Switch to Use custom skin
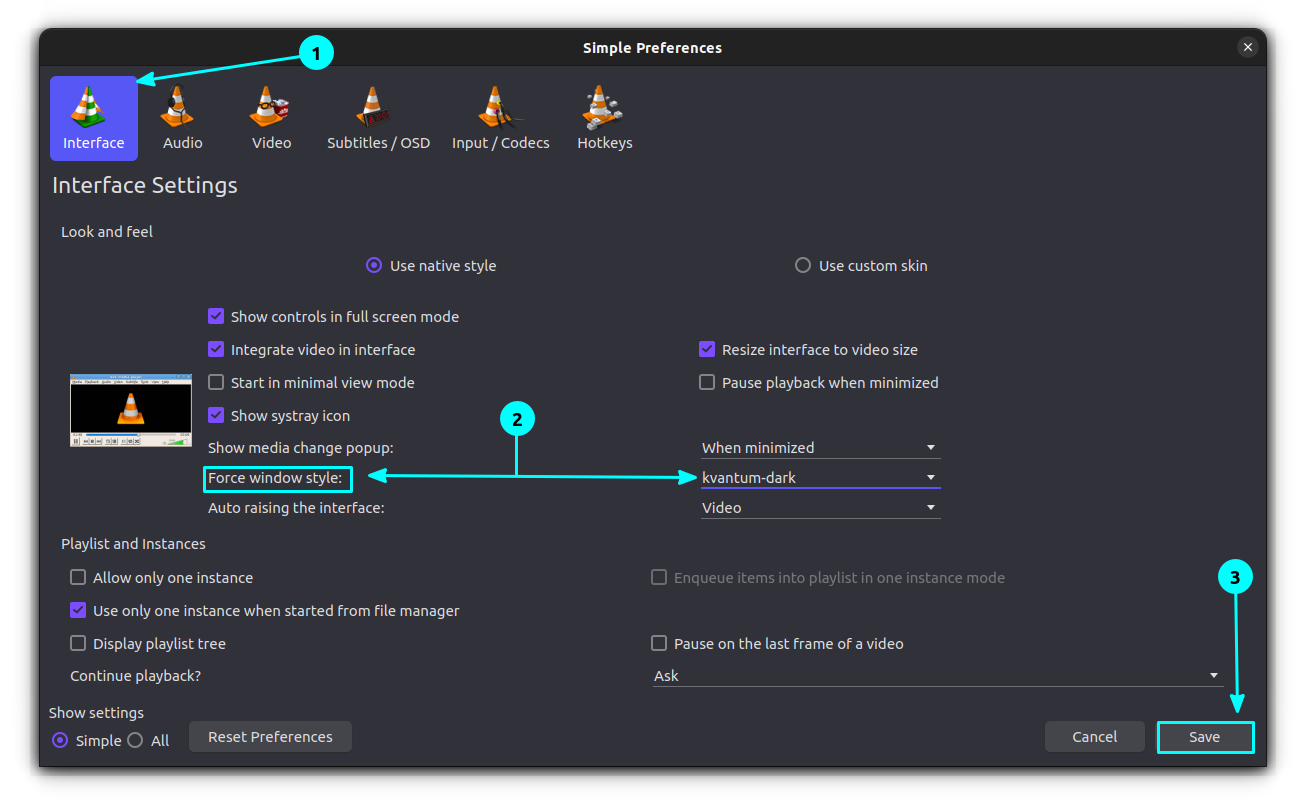 (803, 265)
